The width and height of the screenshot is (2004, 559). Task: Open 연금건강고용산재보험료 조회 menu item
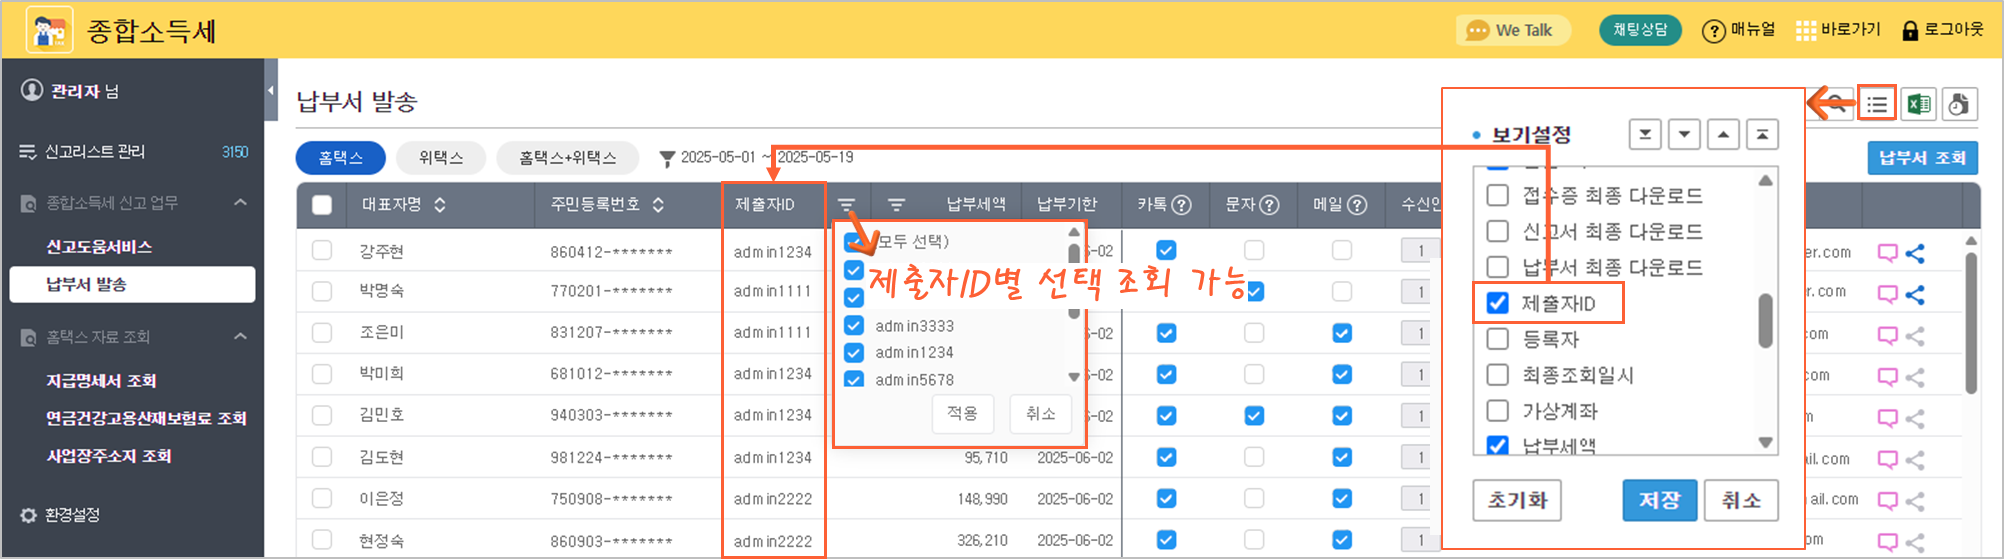click(x=146, y=418)
